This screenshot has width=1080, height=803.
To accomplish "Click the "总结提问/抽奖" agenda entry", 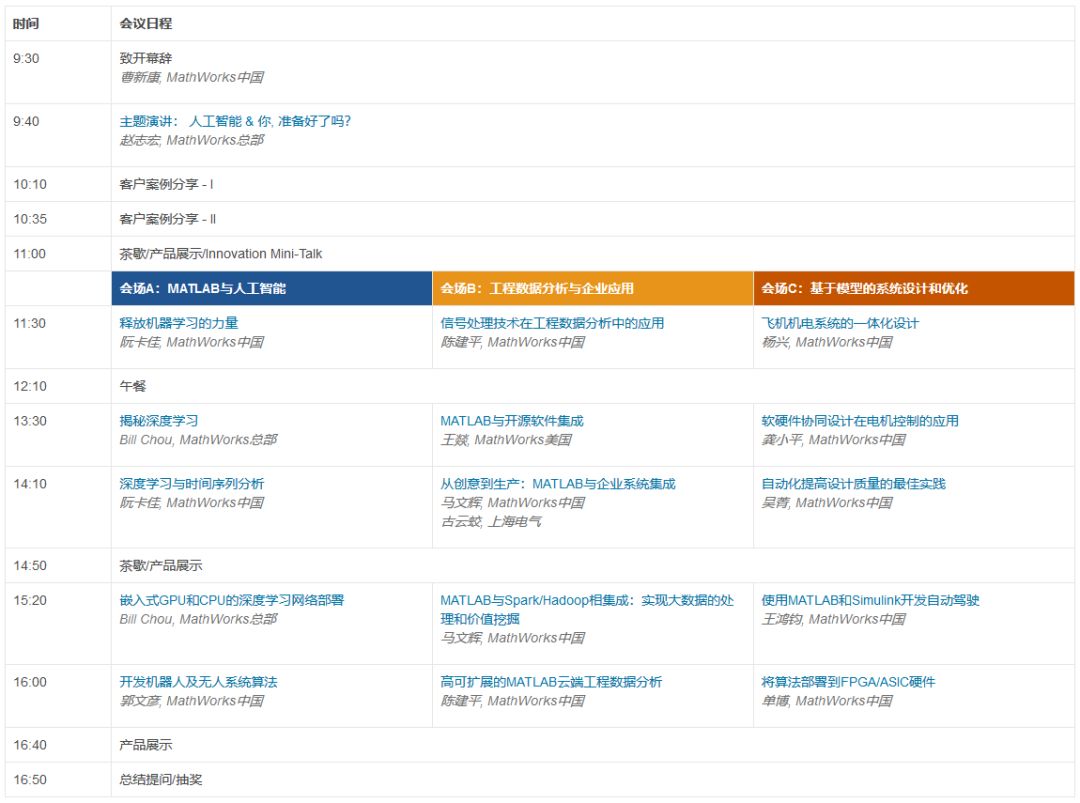I will click(160, 780).
